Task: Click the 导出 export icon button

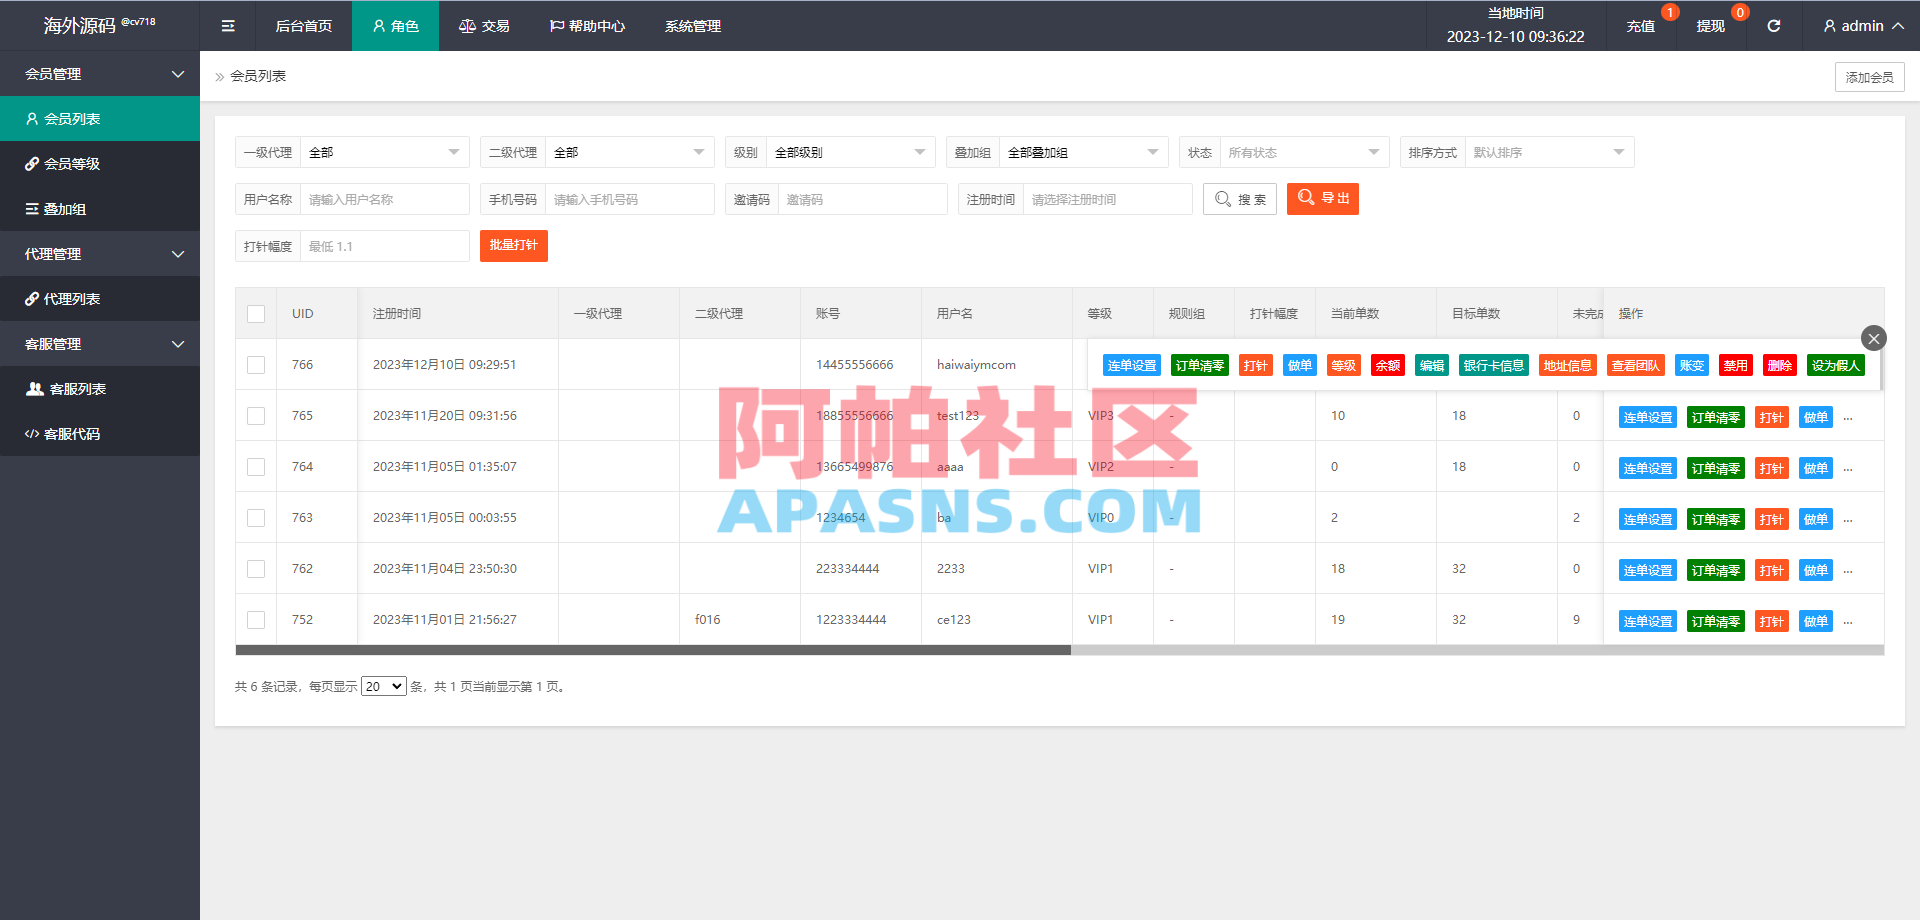Action: [1322, 198]
